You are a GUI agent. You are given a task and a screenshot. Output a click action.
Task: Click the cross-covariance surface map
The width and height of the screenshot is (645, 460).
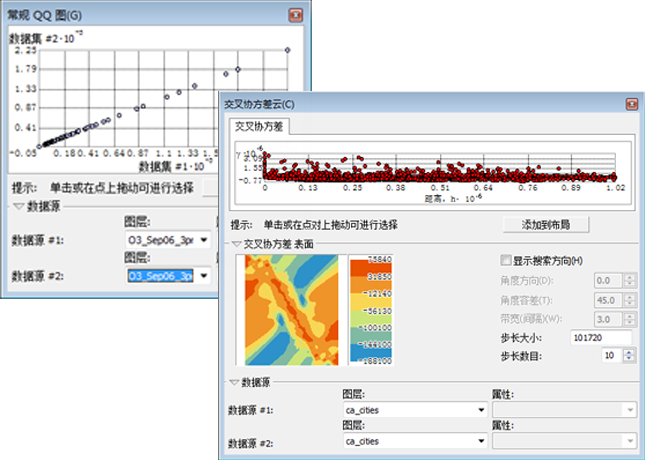coord(292,310)
